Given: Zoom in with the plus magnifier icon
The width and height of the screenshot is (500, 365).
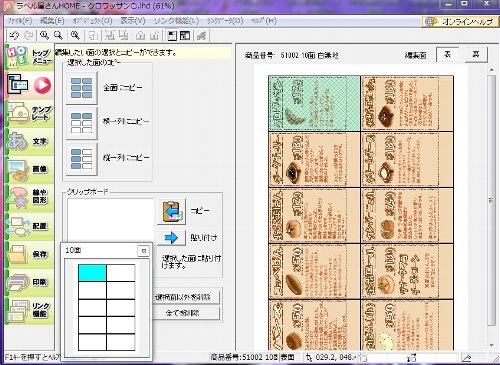Looking at the screenshot, I should tap(44, 35).
